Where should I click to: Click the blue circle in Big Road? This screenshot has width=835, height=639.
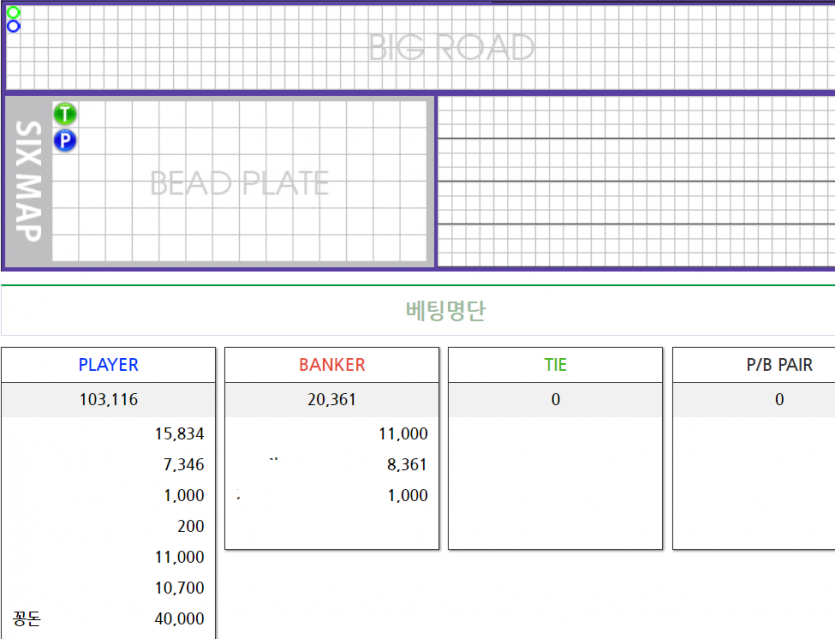[14, 26]
